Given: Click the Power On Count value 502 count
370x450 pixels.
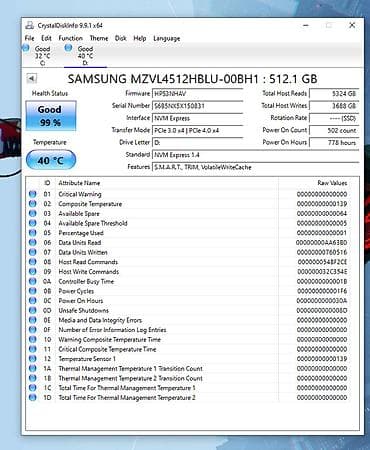Looking at the screenshot, I should (x=334, y=130).
